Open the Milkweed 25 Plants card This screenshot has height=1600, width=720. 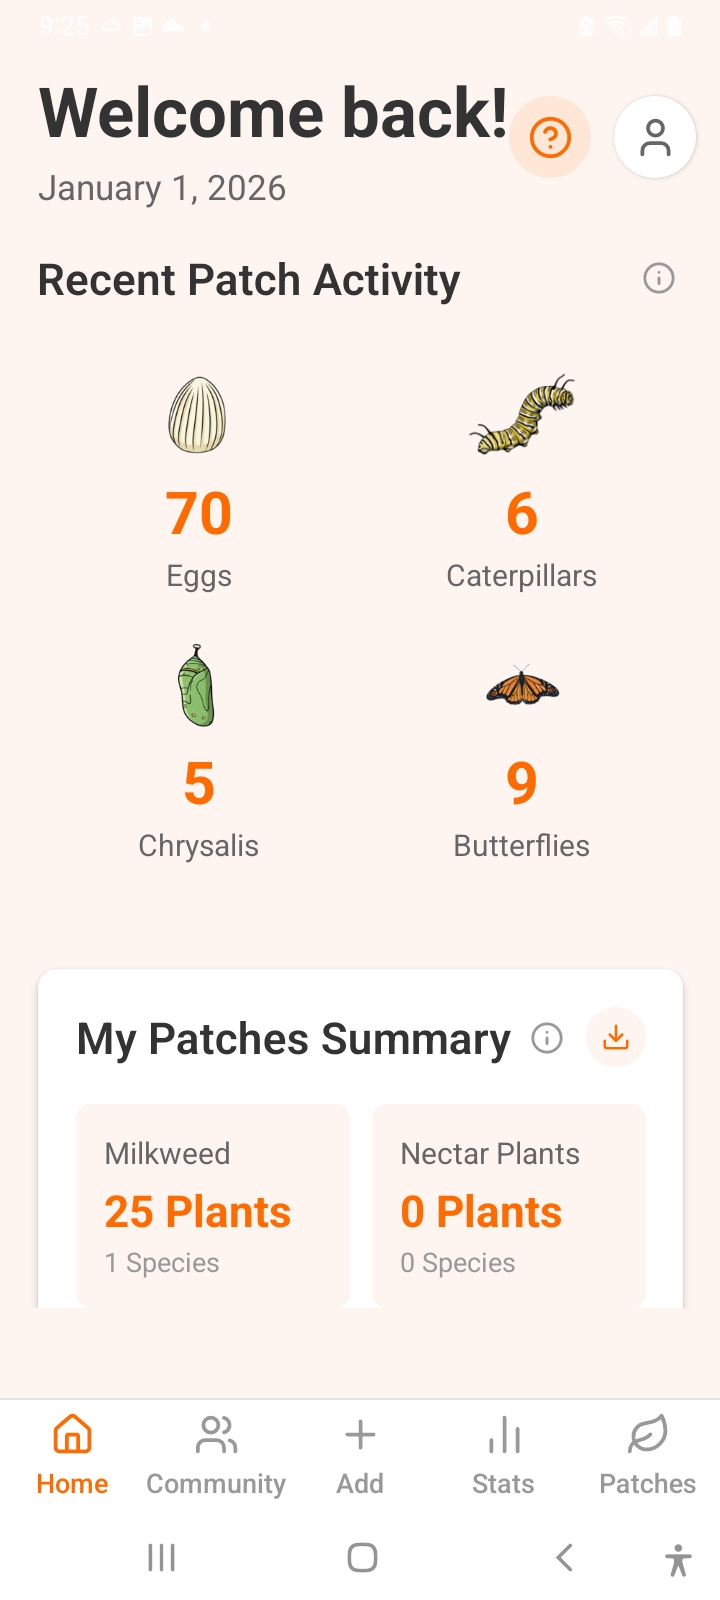point(213,1205)
